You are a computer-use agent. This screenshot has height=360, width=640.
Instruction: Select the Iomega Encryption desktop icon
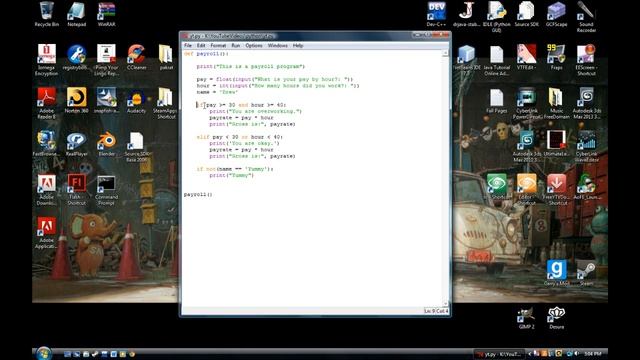pyautogui.click(x=47, y=60)
